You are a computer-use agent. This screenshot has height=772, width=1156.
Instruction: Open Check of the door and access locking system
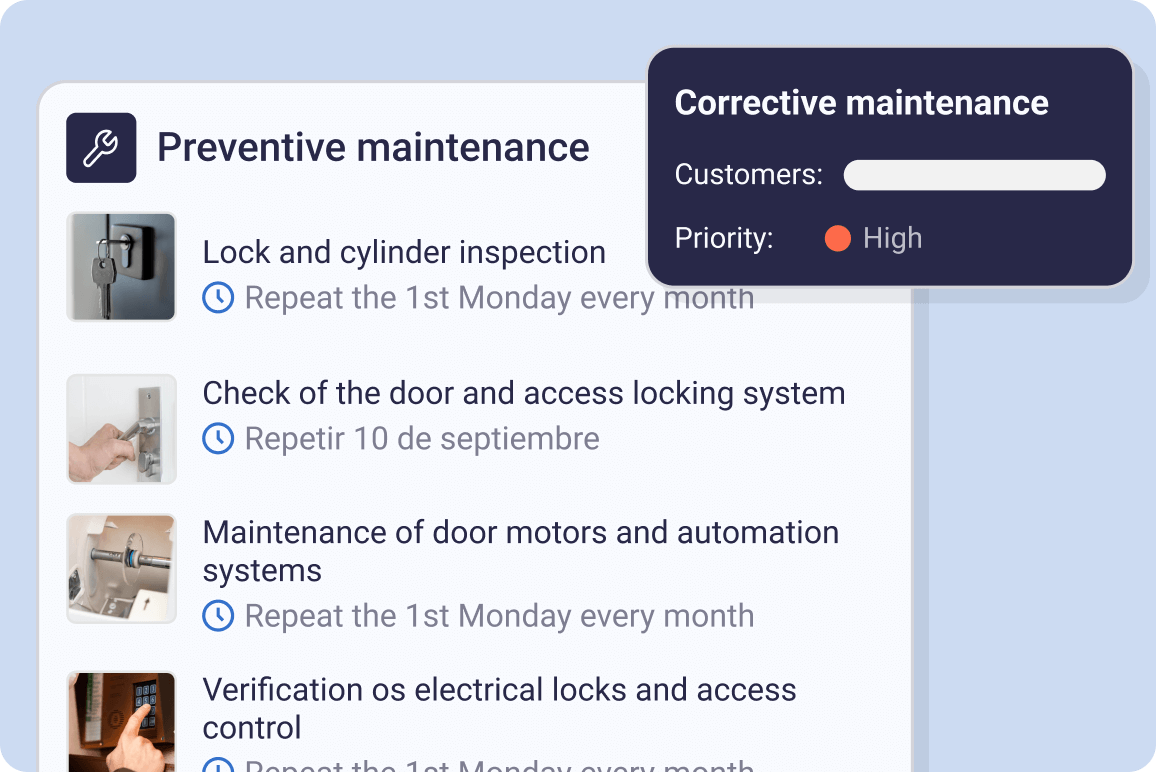point(524,393)
